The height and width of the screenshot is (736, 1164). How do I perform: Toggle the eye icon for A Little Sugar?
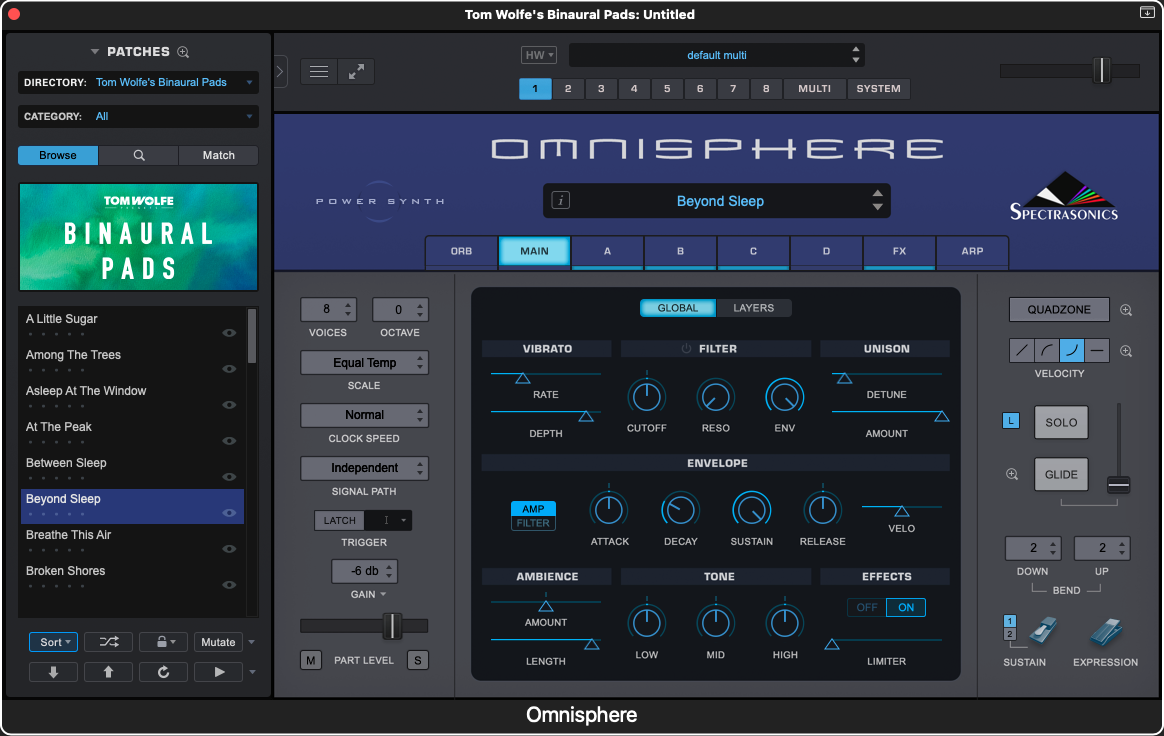(229, 333)
